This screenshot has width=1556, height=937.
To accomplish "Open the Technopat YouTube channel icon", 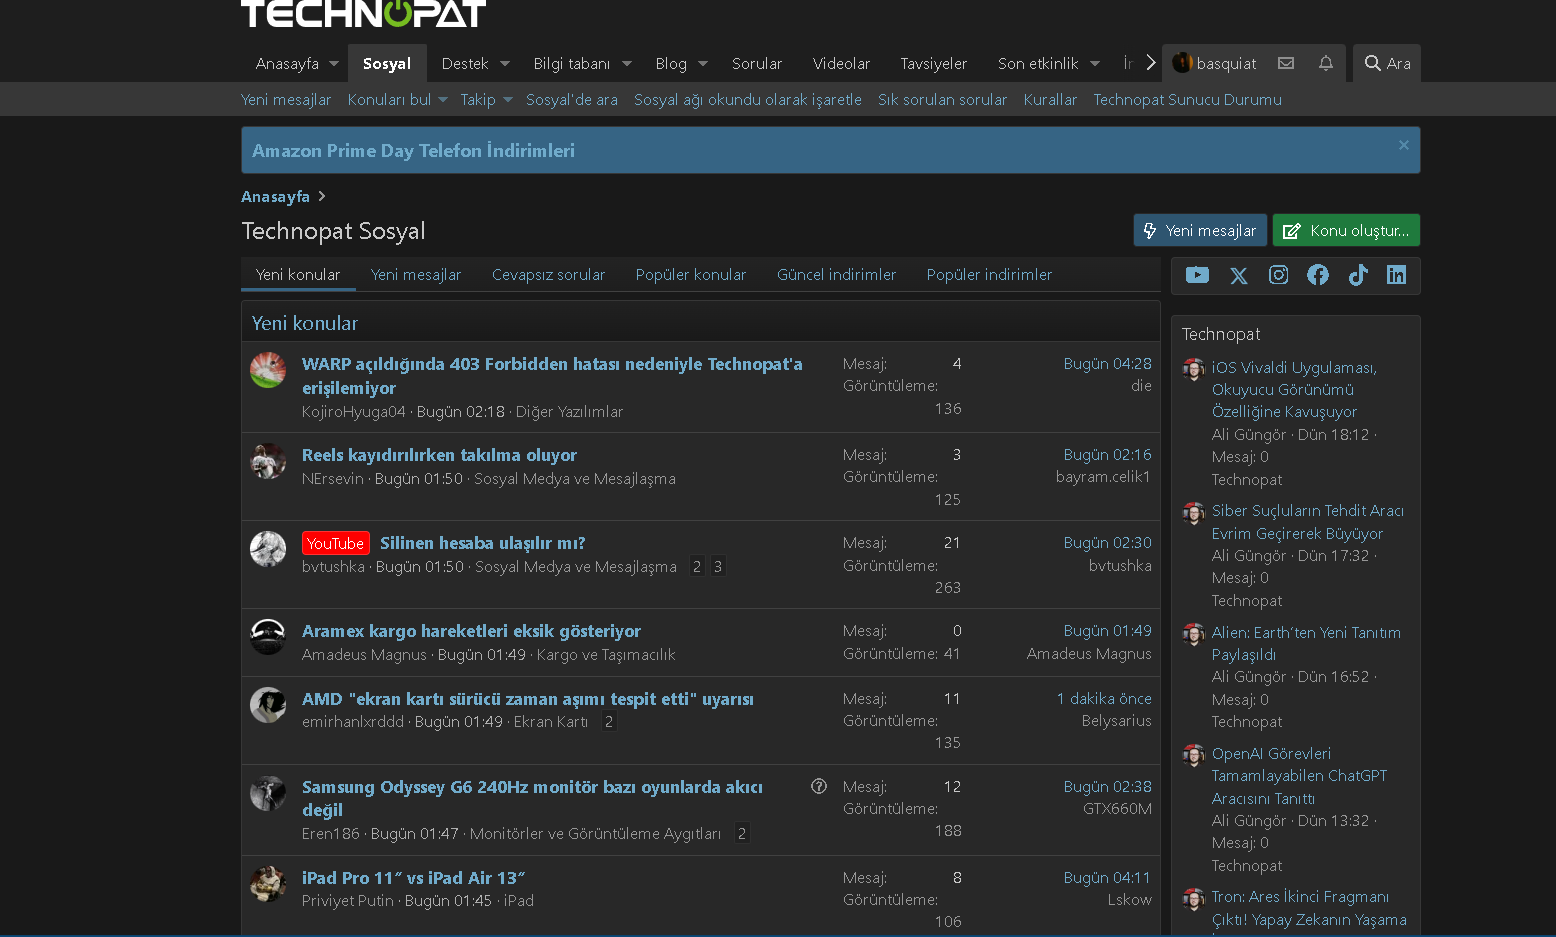I will point(1197,275).
